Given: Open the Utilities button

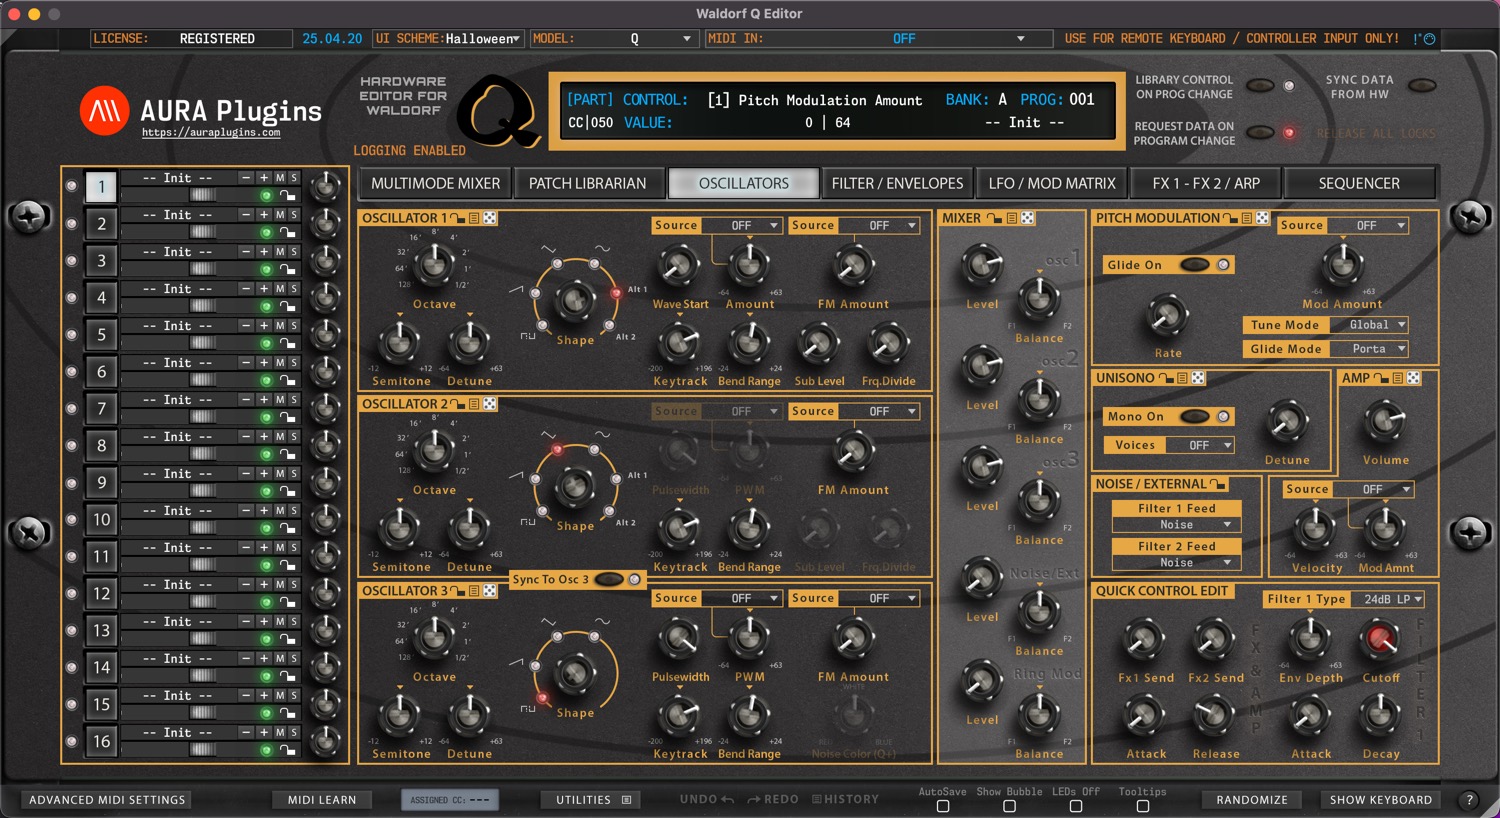Looking at the screenshot, I should click(x=593, y=800).
